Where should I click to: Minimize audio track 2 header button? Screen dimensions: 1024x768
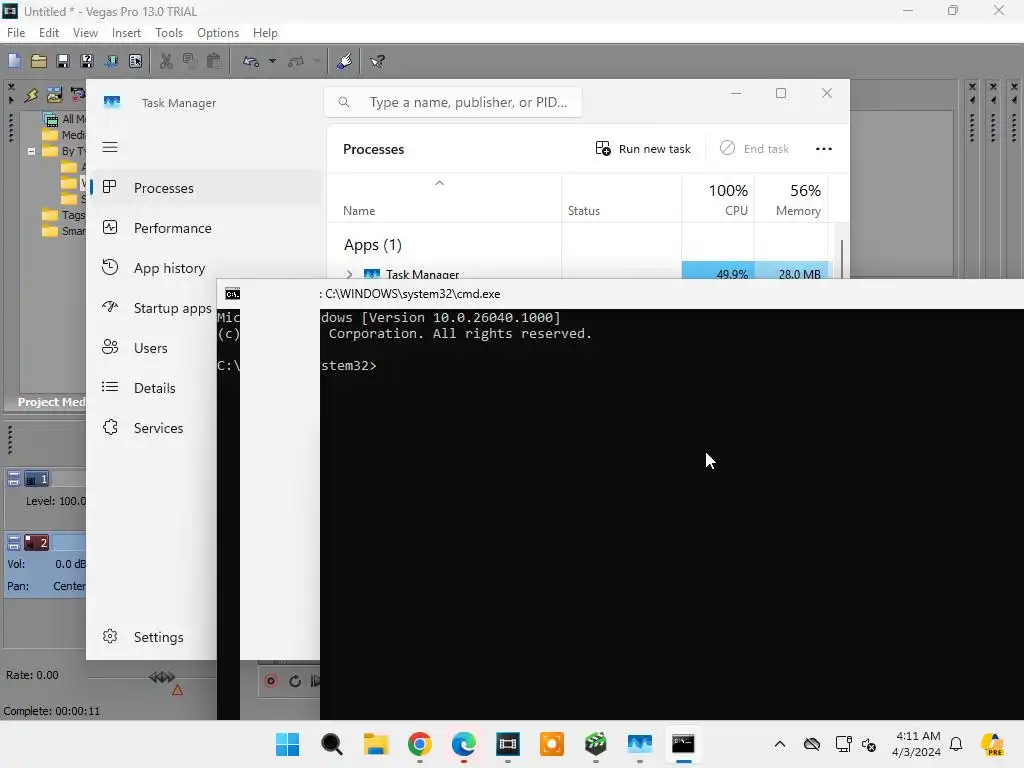click(x=14, y=543)
